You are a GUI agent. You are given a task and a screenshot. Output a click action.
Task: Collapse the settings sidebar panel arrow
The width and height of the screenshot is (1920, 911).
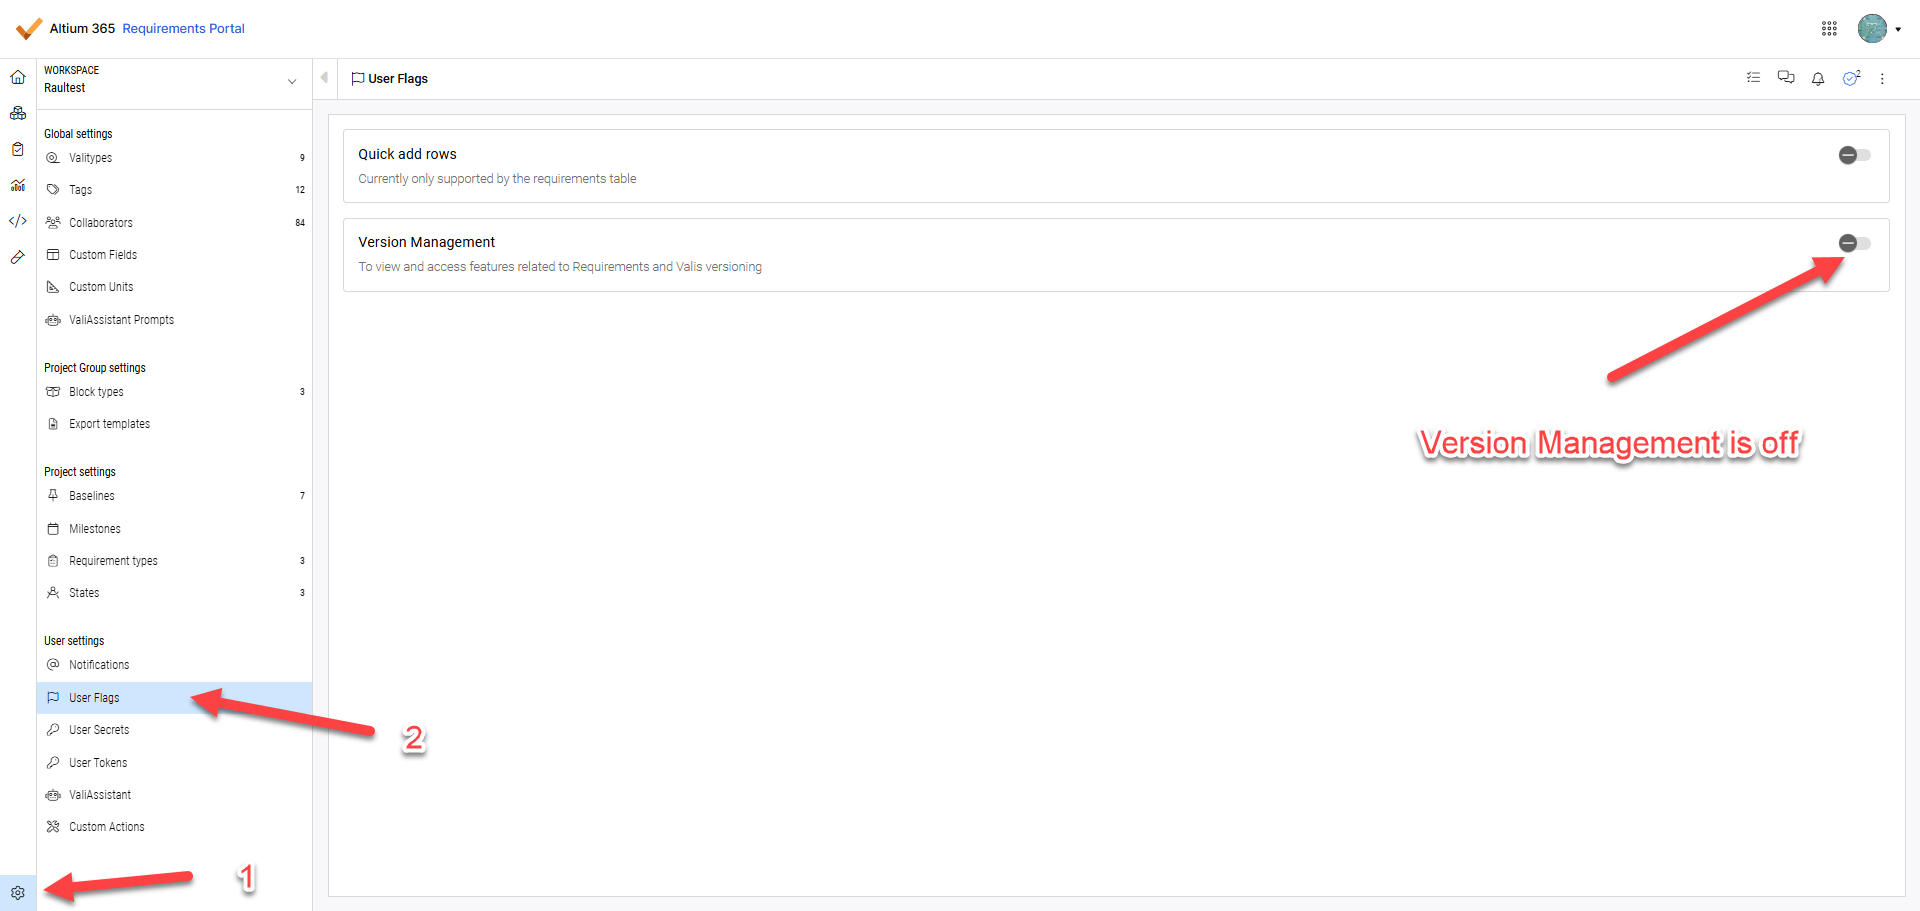(324, 77)
